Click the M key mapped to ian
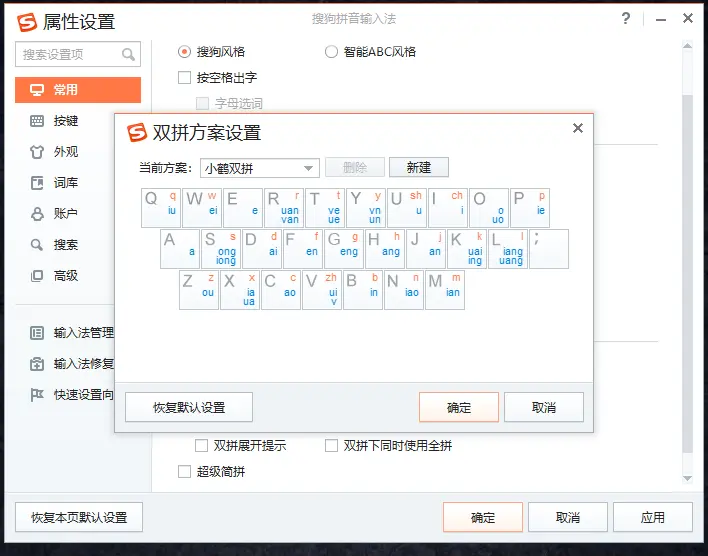 (x=445, y=290)
